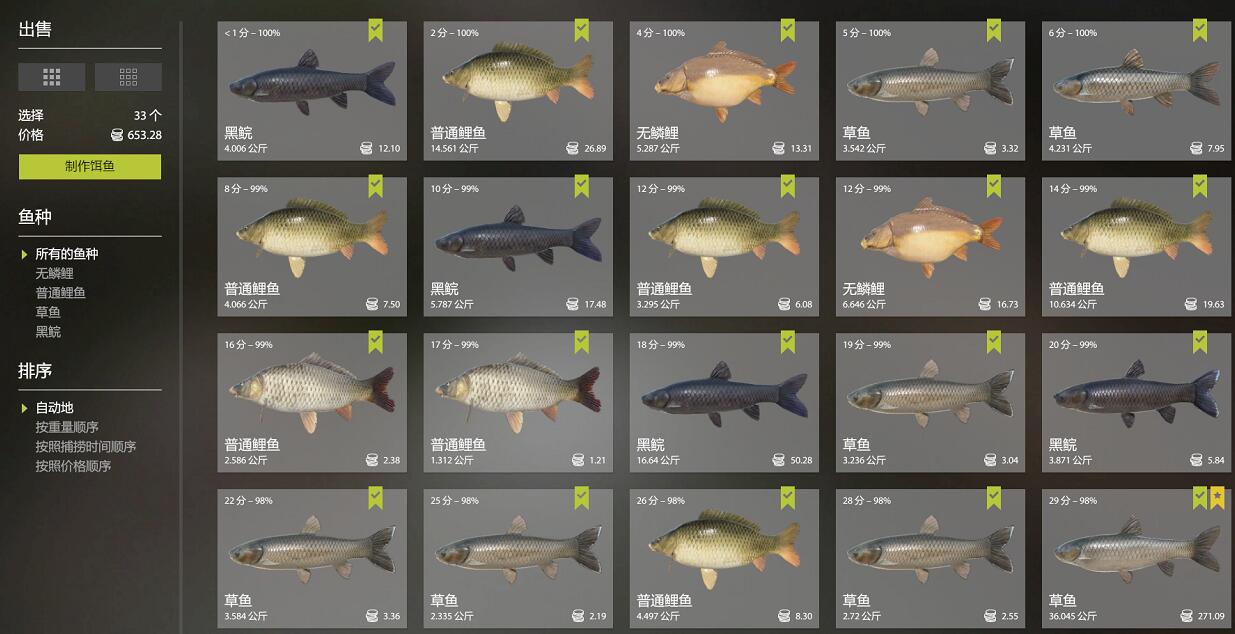Switch to large grid view icon
The image size is (1235, 634).
click(x=52, y=77)
